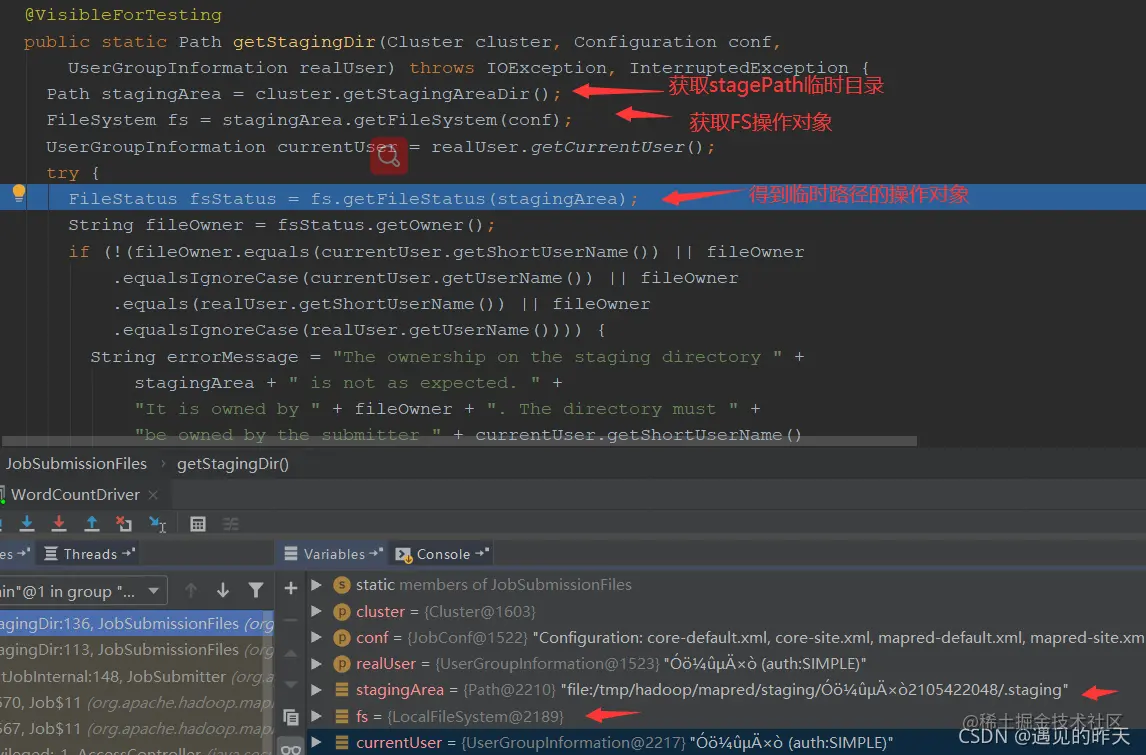Screen dimensions: 1146x755
Task: Click "cluster.getStagingAreaDir()" in the code
Action: (401, 94)
